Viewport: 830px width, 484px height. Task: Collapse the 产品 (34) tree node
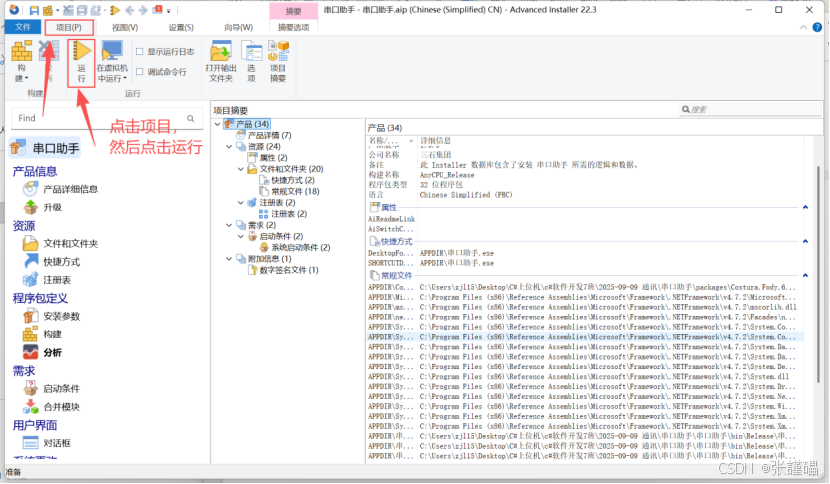[218, 124]
